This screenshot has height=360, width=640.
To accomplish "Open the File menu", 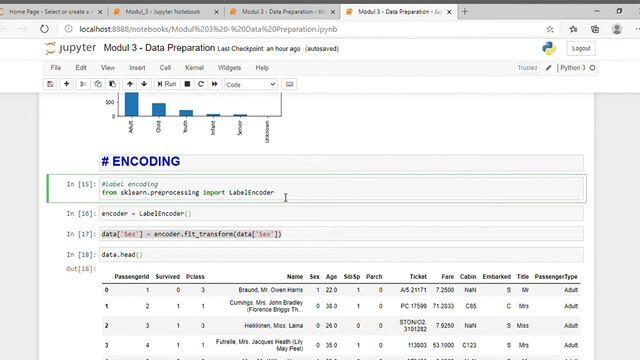I will click(56, 68).
